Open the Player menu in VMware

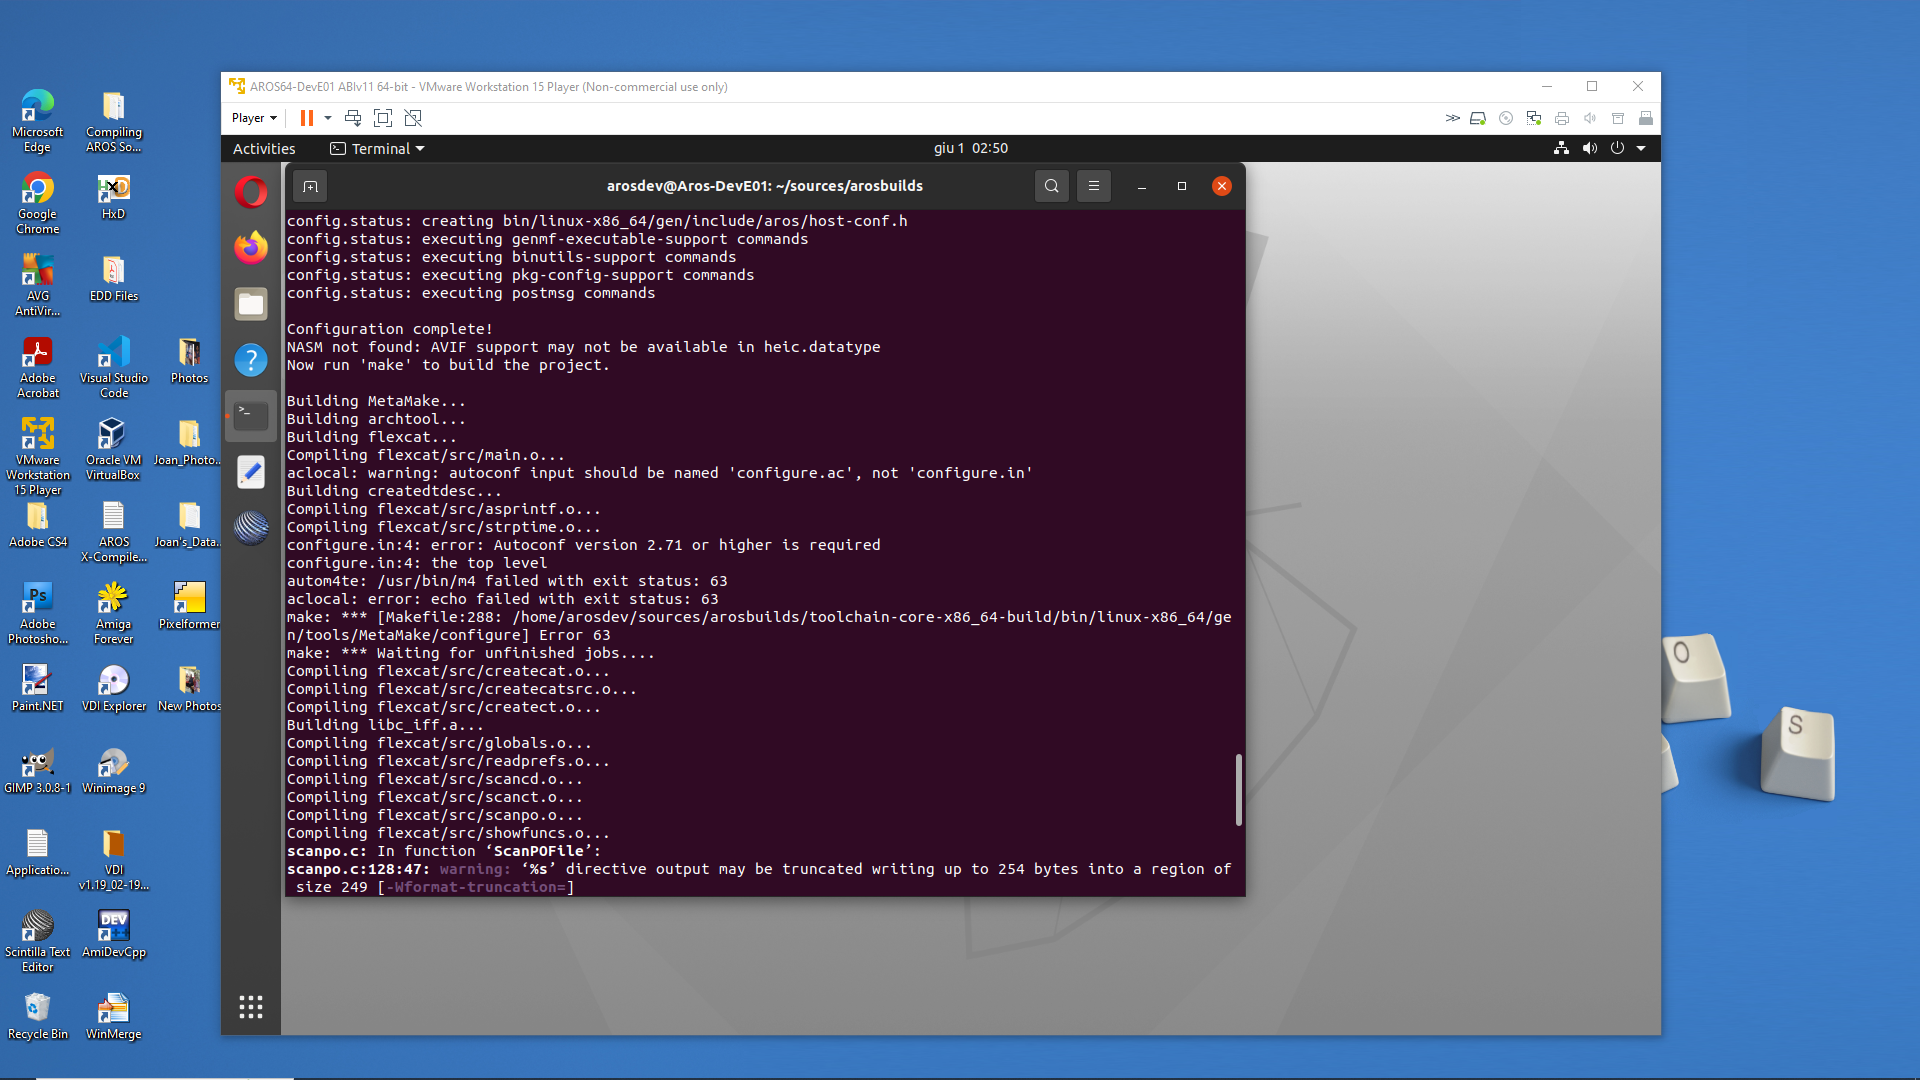(x=254, y=118)
